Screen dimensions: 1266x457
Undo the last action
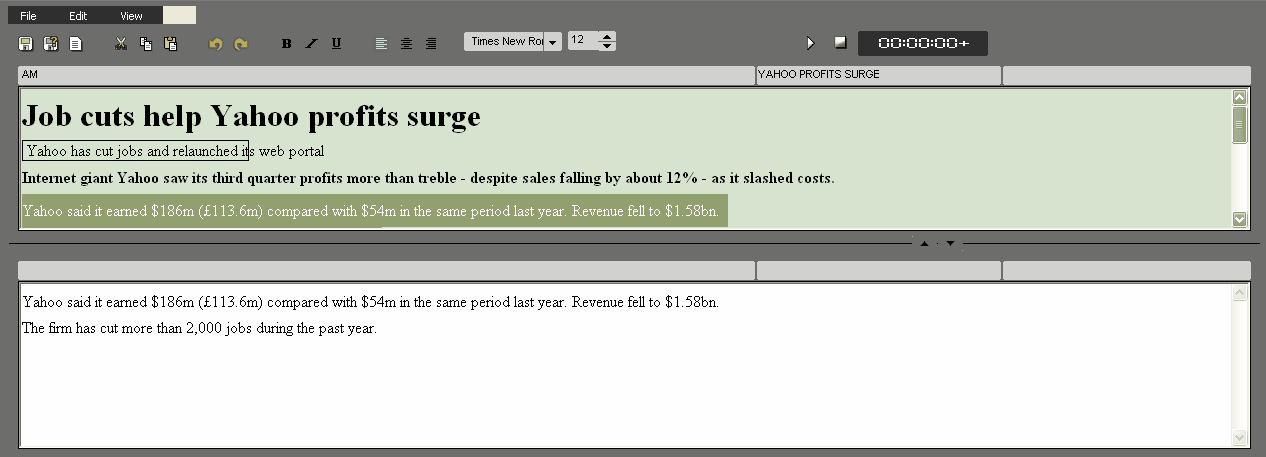216,44
